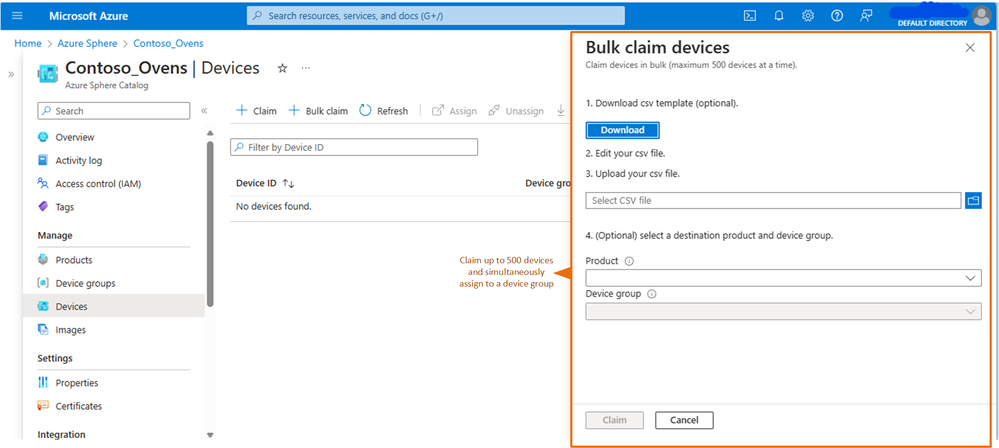This screenshot has height=448, width=999.
Task: Click the Tags icon
Action: (43, 207)
